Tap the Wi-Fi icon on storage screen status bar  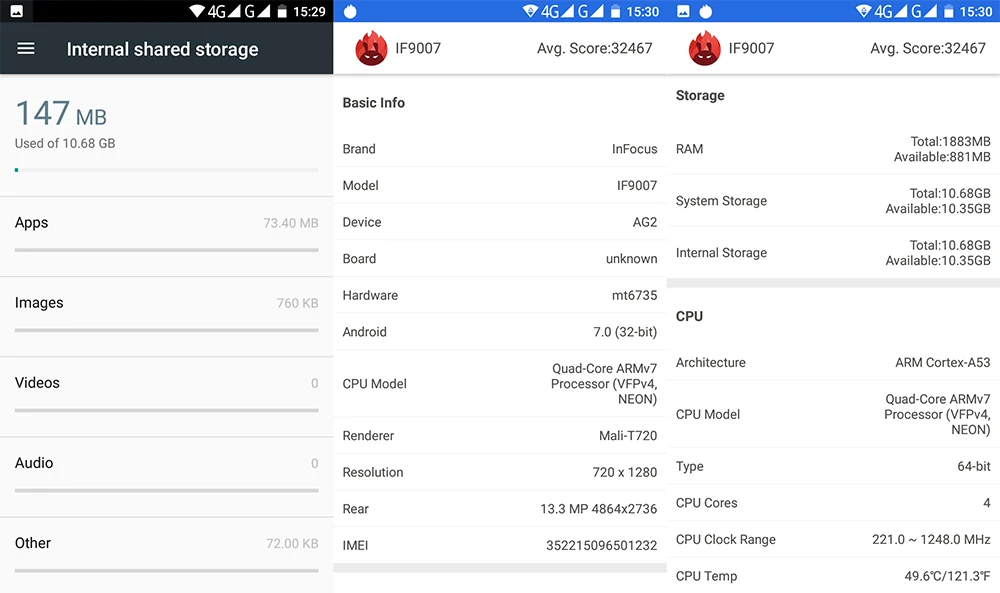[x=197, y=11]
